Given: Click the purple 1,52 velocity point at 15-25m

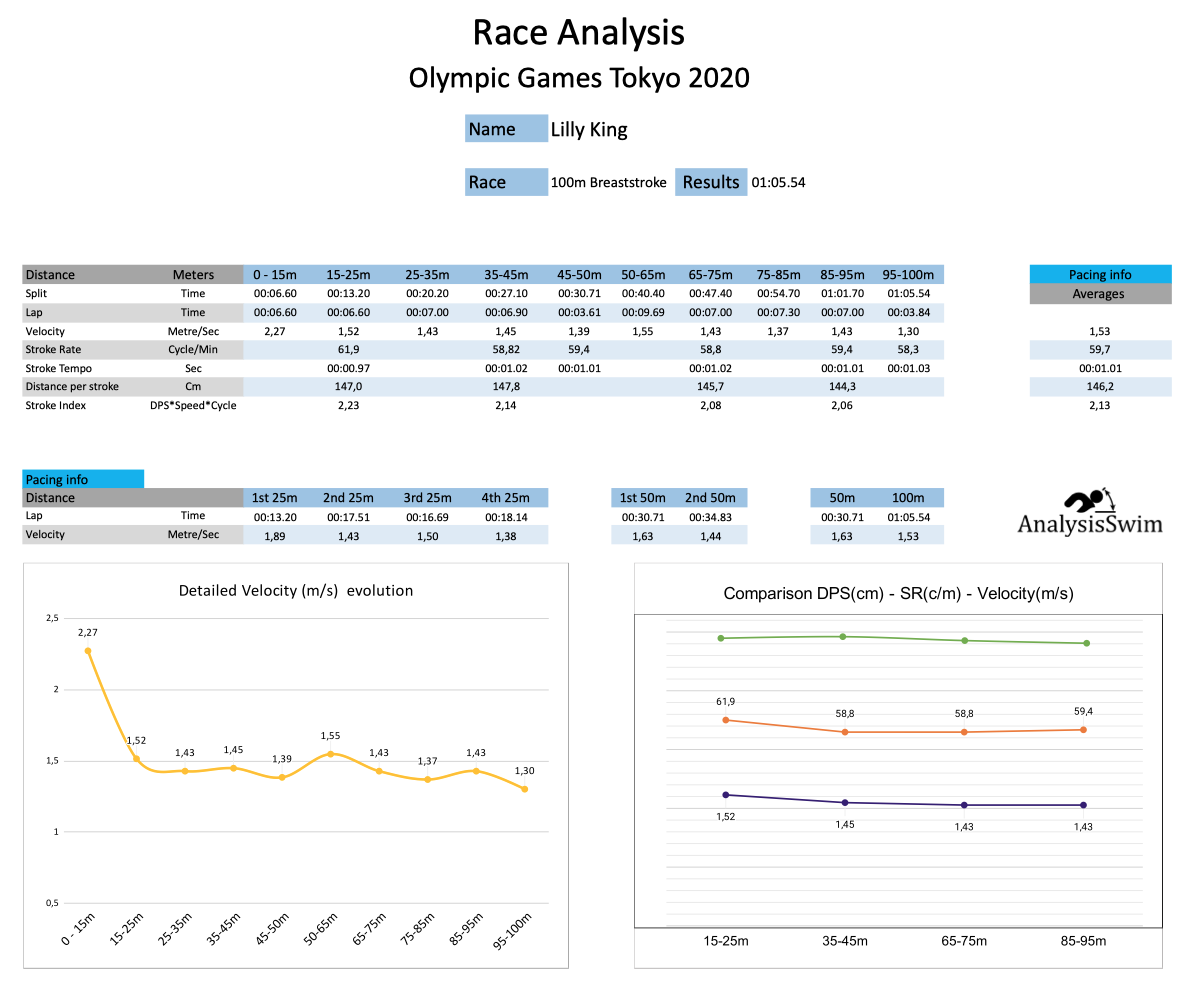Looking at the screenshot, I should point(725,795).
